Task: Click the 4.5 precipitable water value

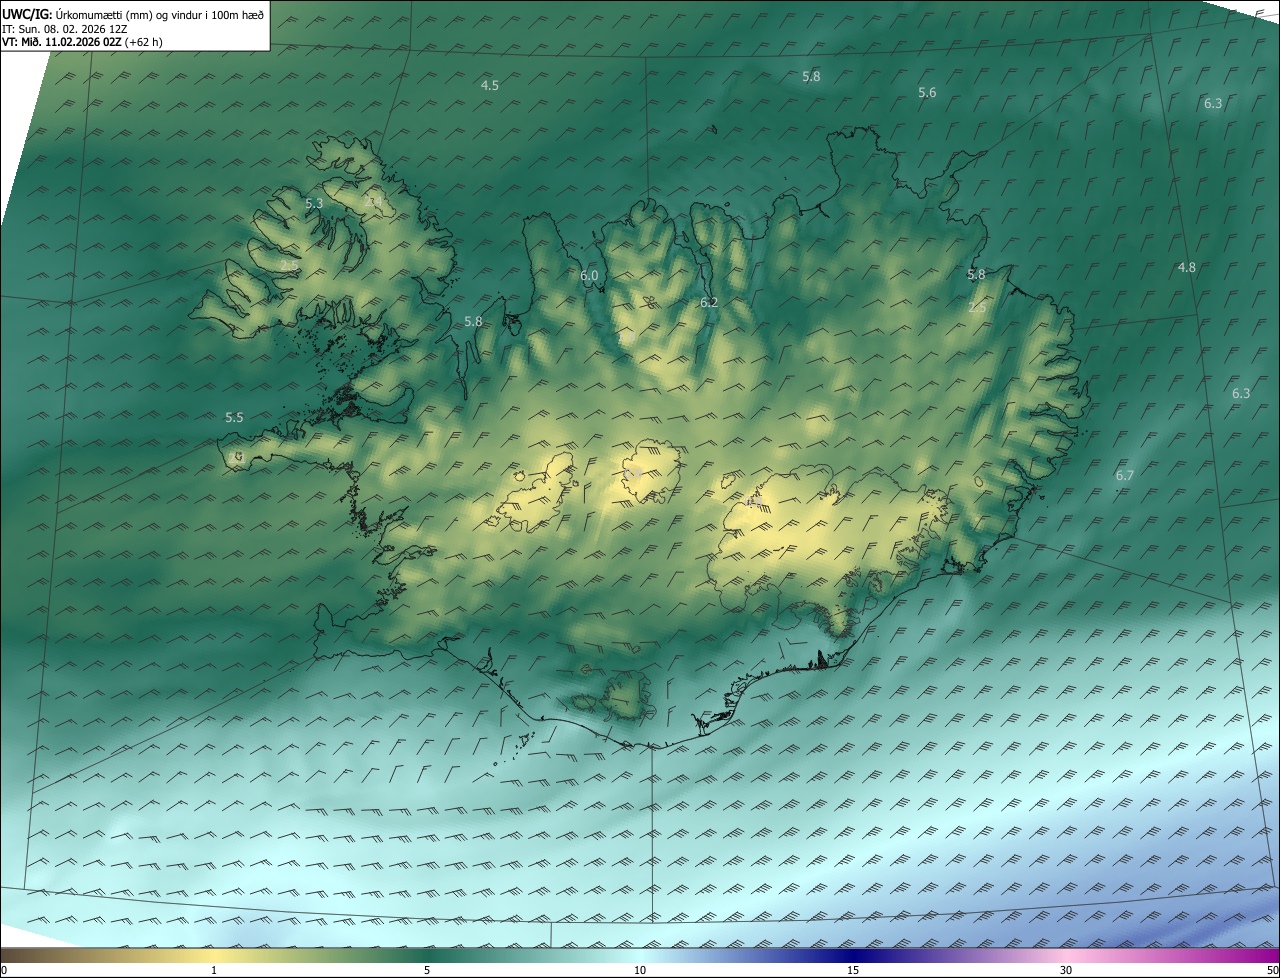Action: point(490,86)
